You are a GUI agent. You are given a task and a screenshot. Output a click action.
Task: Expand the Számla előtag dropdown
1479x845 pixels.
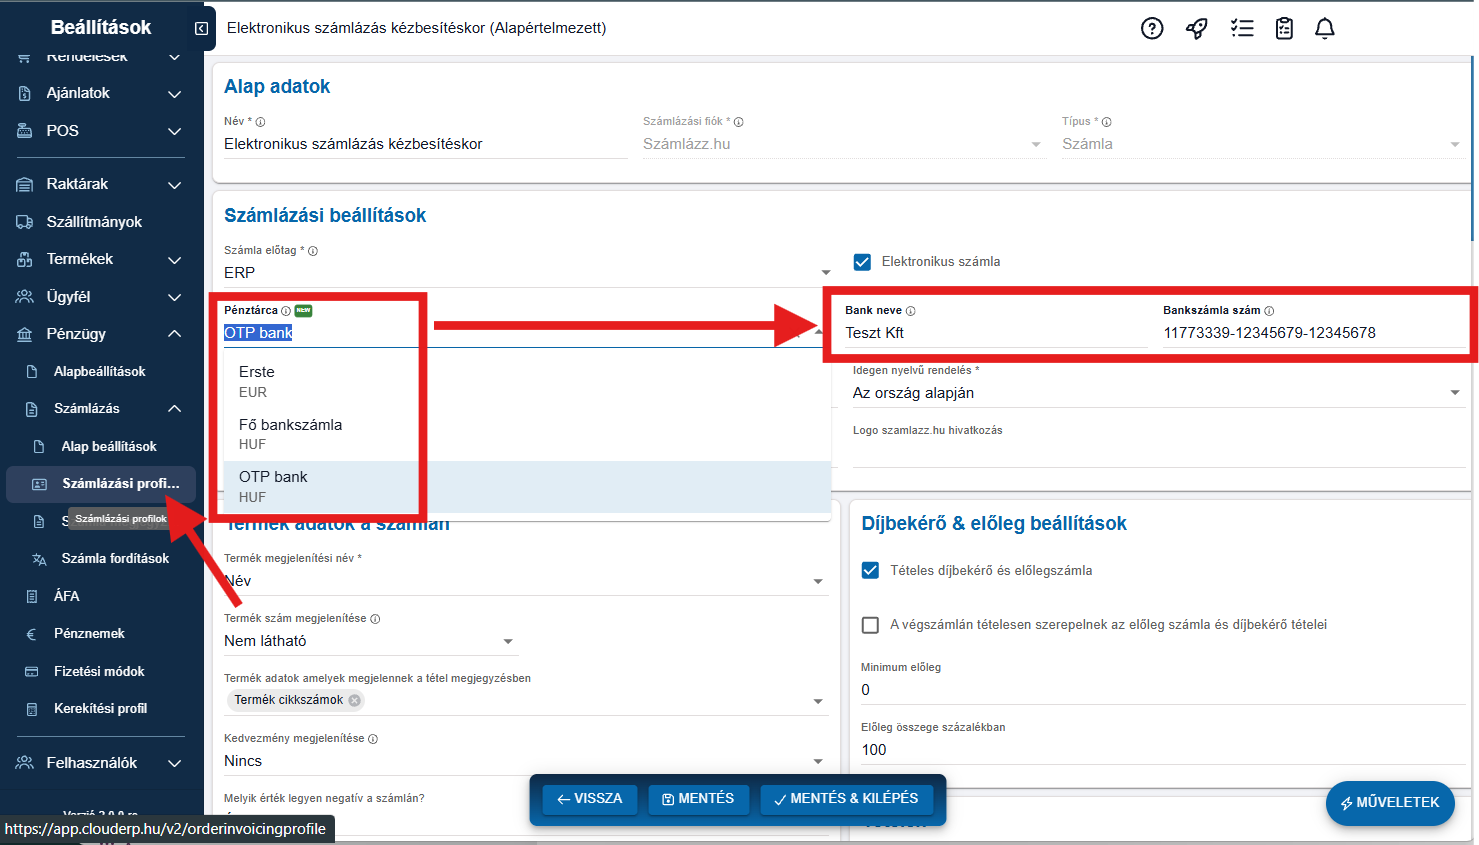coord(826,273)
